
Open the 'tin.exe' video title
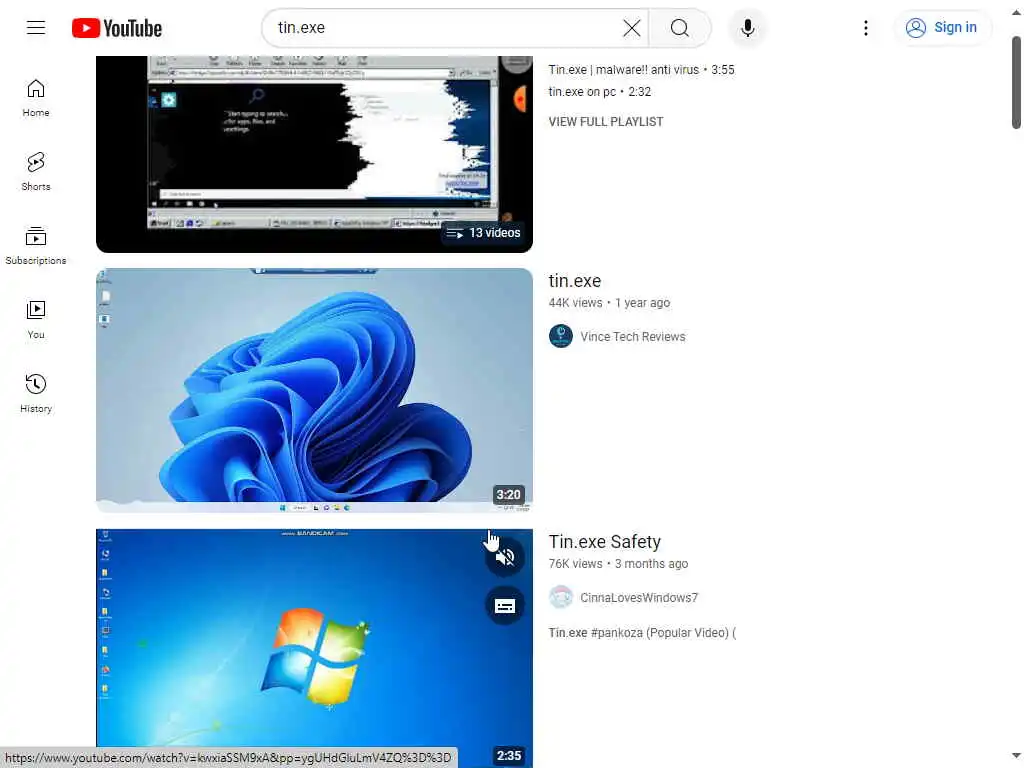click(575, 281)
